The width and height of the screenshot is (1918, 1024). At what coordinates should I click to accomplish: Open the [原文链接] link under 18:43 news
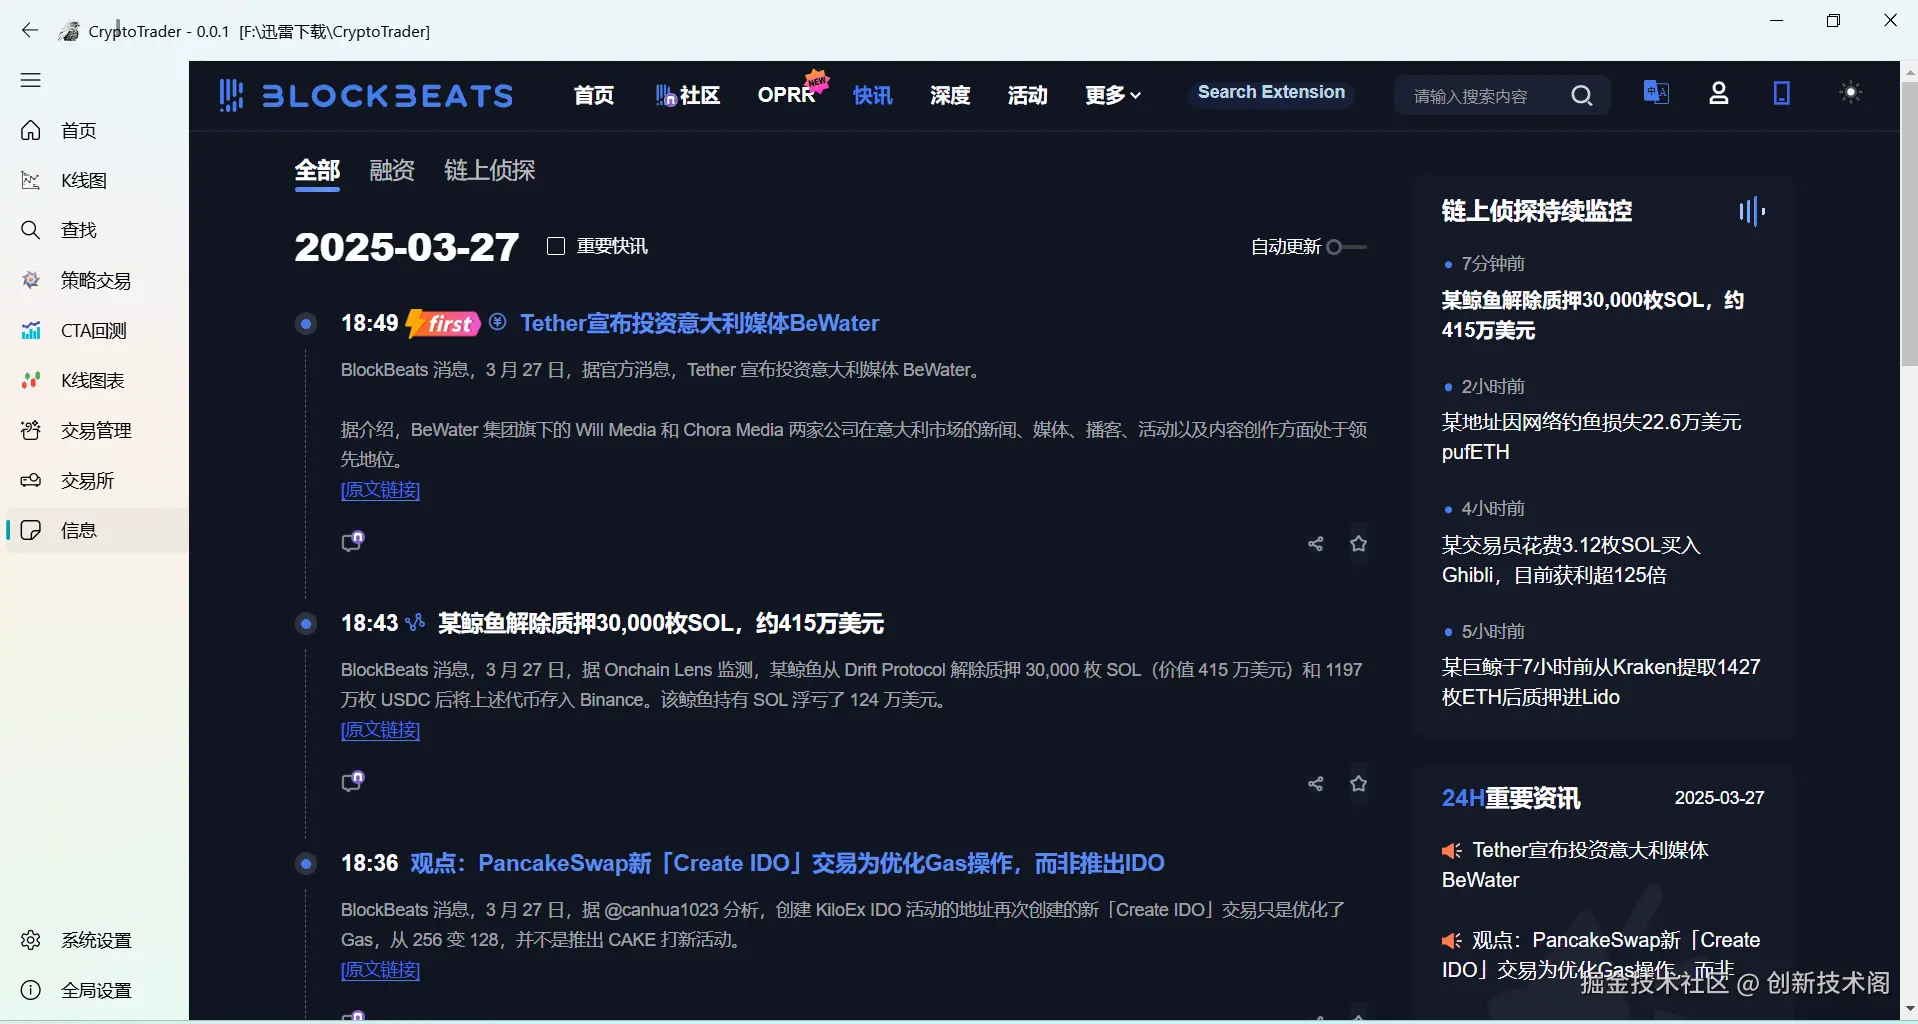point(379,730)
